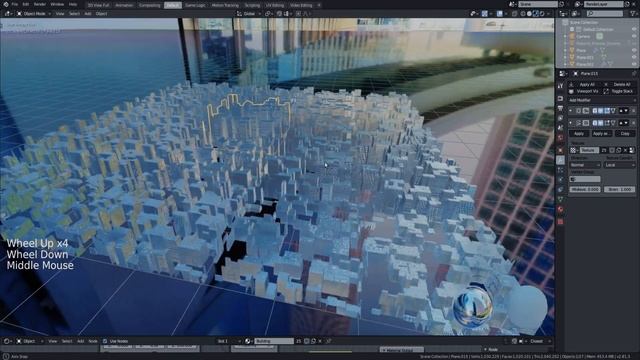Toggle visibility of the Camera in the outliner
The image size is (640, 360).
[x=634, y=36]
